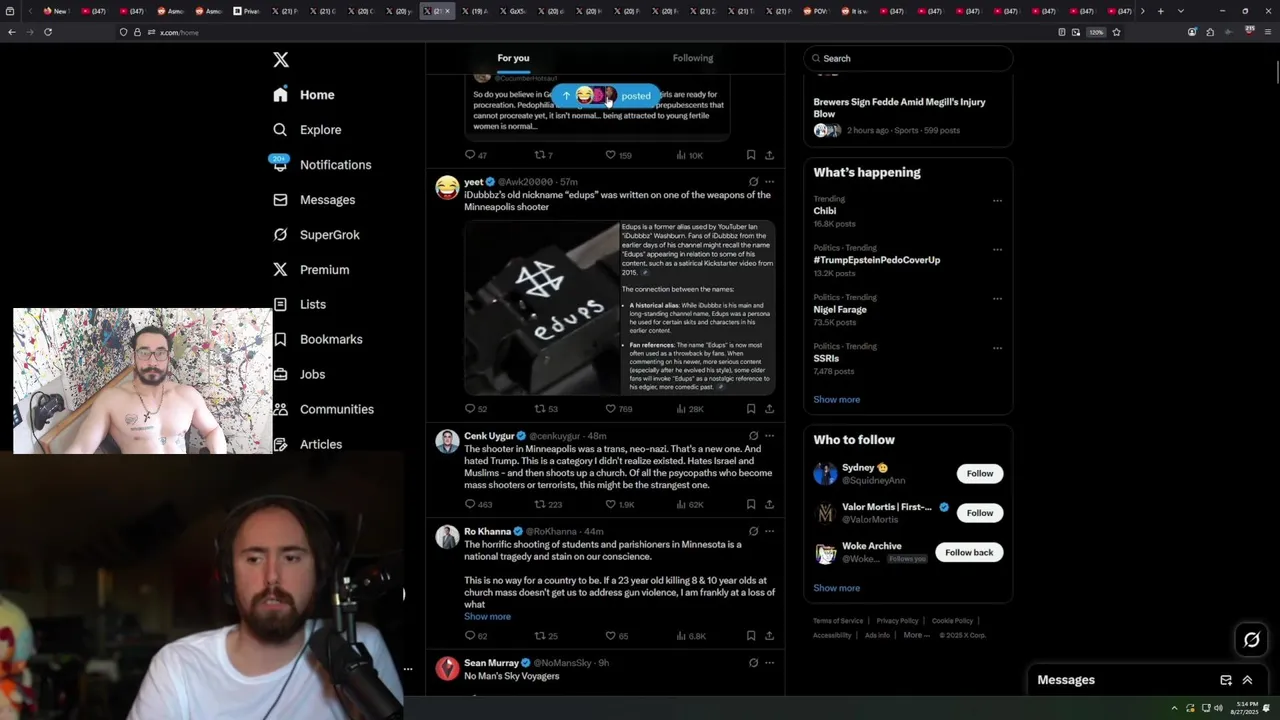
Task: Open more options on Ro Khanna's post
Action: click(x=769, y=531)
